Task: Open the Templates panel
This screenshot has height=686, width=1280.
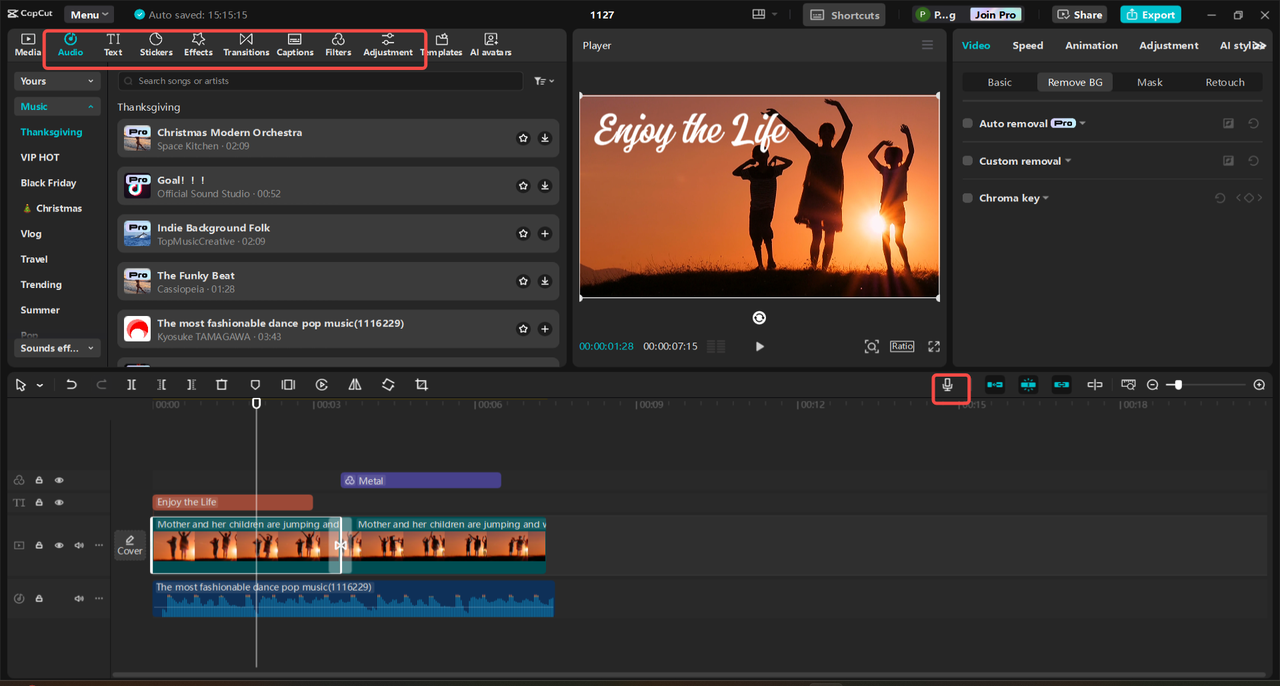Action: click(x=441, y=45)
